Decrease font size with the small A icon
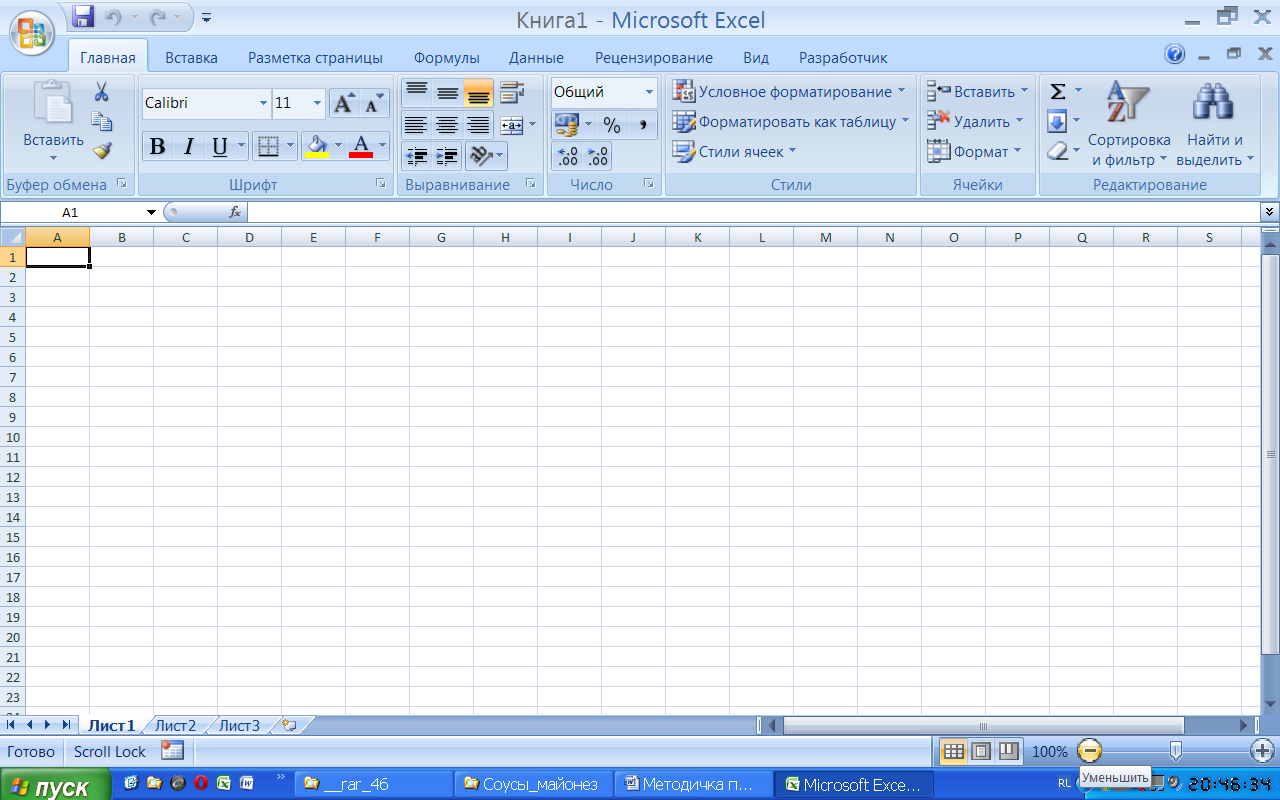The width and height of the screenshot is (1280, 800). 373,103
